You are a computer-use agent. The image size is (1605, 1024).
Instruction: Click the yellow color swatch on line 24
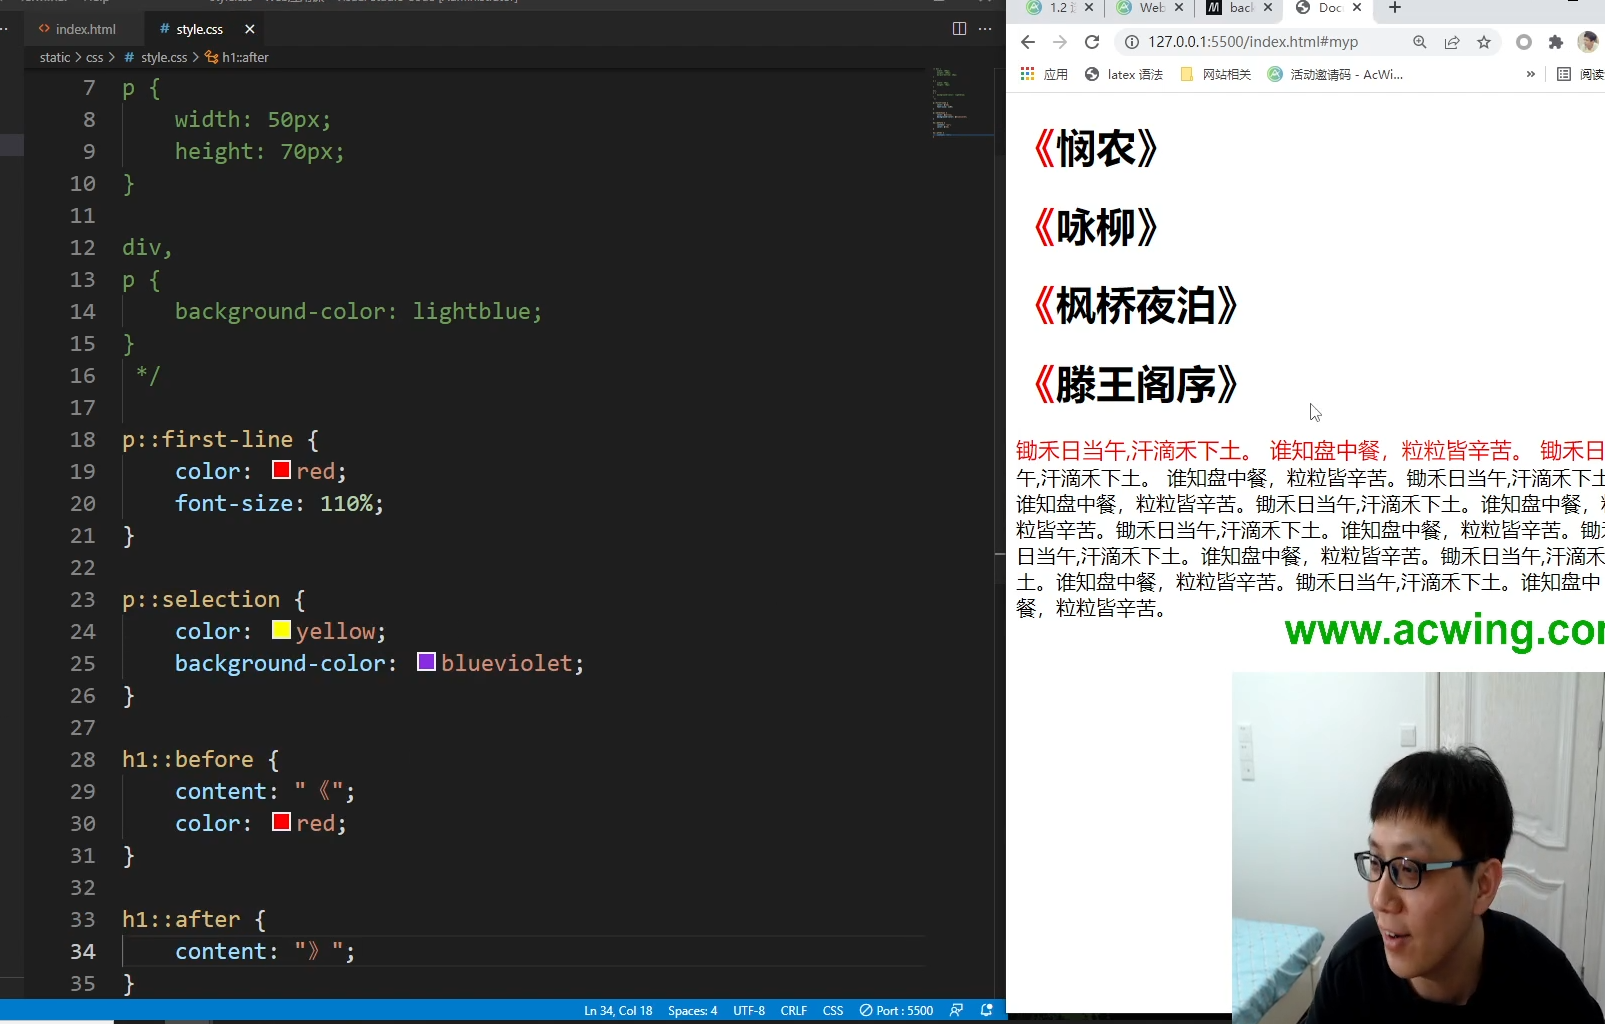281,629
